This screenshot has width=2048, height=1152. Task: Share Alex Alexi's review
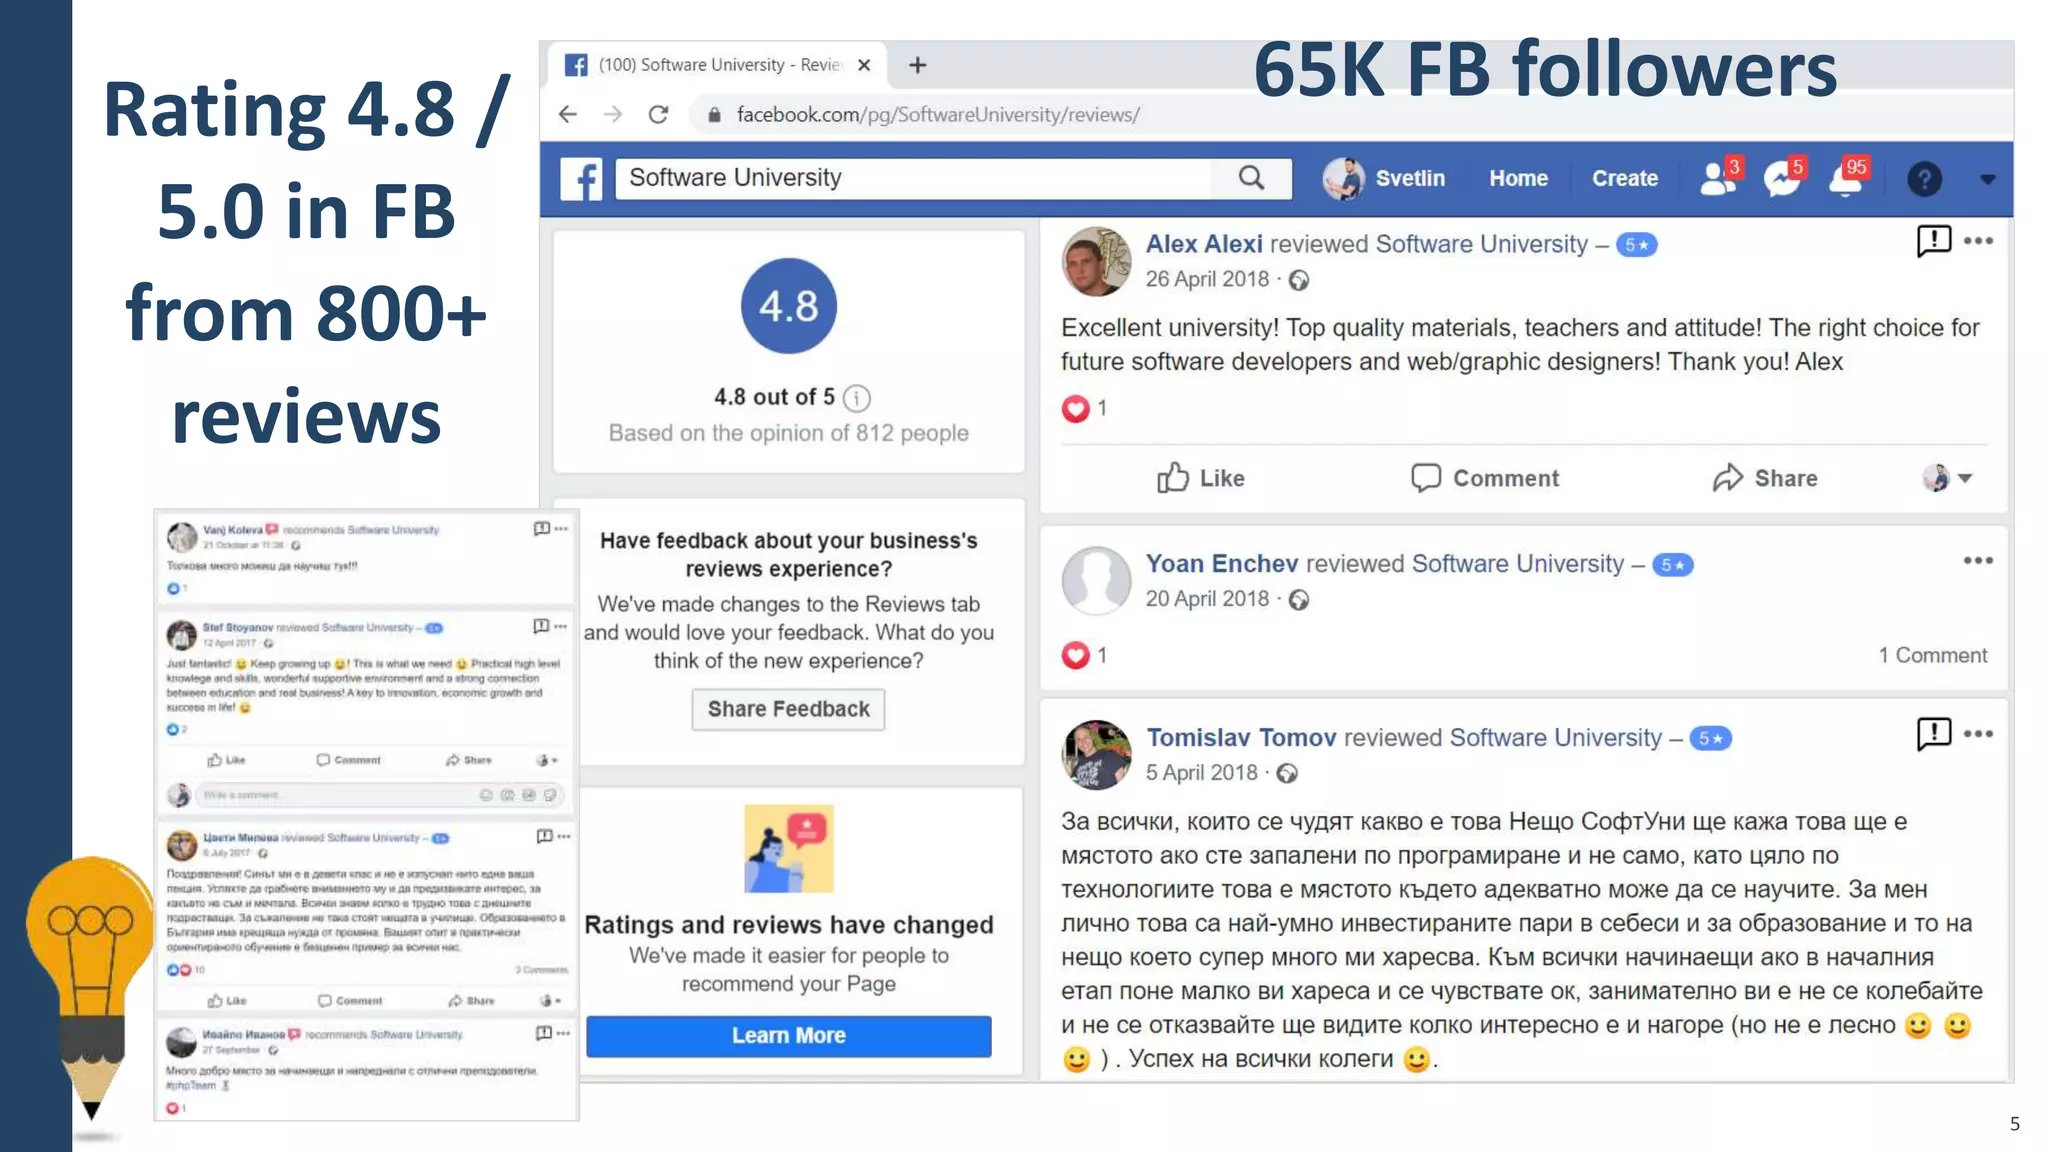point(1764,478)
